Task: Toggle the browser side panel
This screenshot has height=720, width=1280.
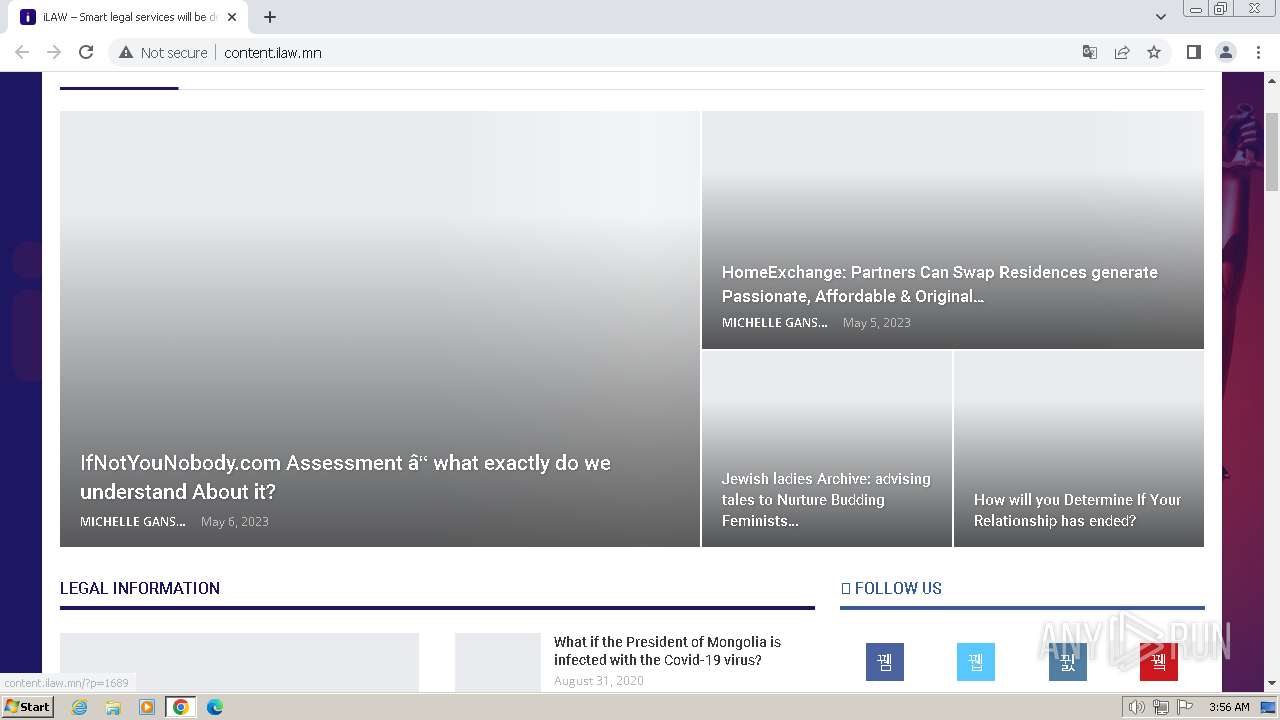Action: point(1193,52)
